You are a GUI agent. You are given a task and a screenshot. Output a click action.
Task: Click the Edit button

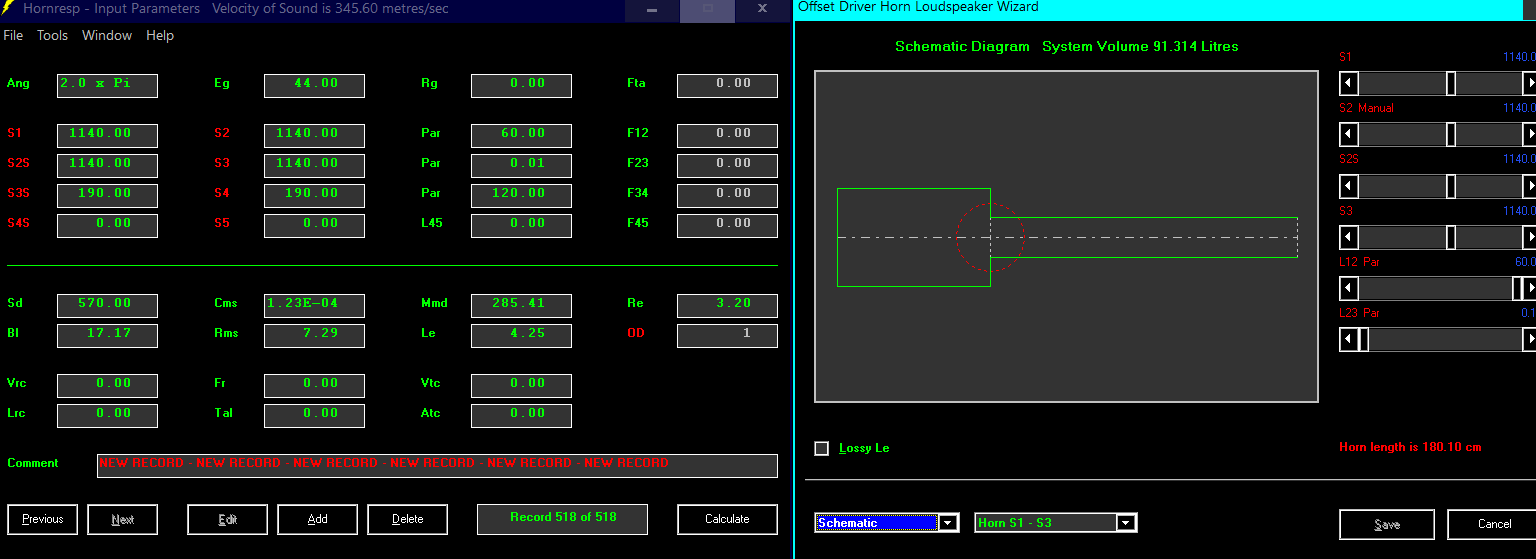227,519
